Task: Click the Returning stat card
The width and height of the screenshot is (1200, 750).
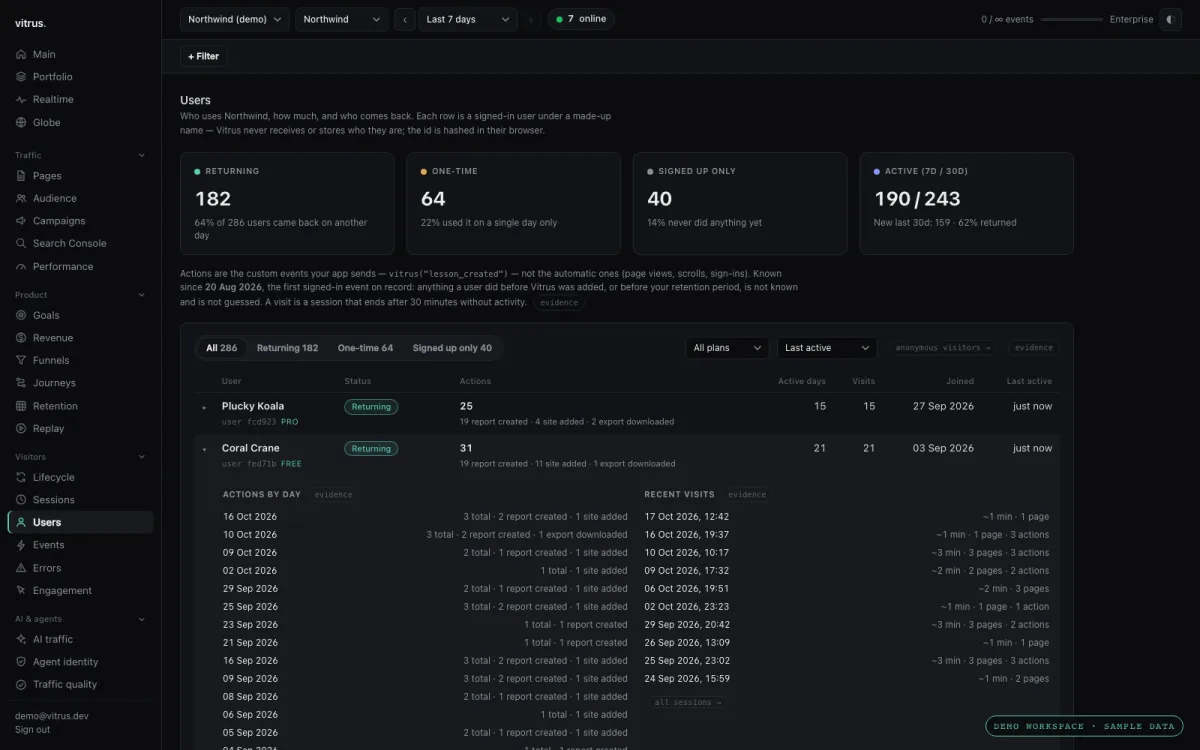Action: click(x=287, y=203)
